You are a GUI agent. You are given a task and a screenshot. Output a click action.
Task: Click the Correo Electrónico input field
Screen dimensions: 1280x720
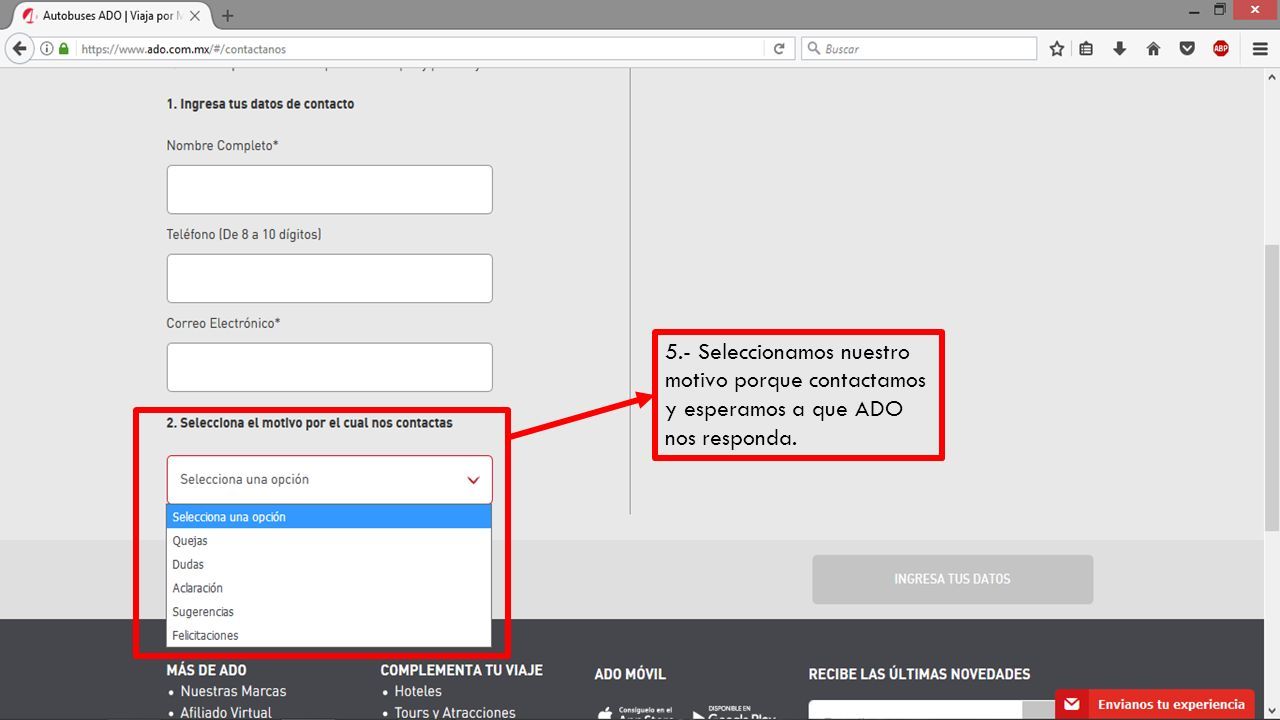[x=330, y=367]
